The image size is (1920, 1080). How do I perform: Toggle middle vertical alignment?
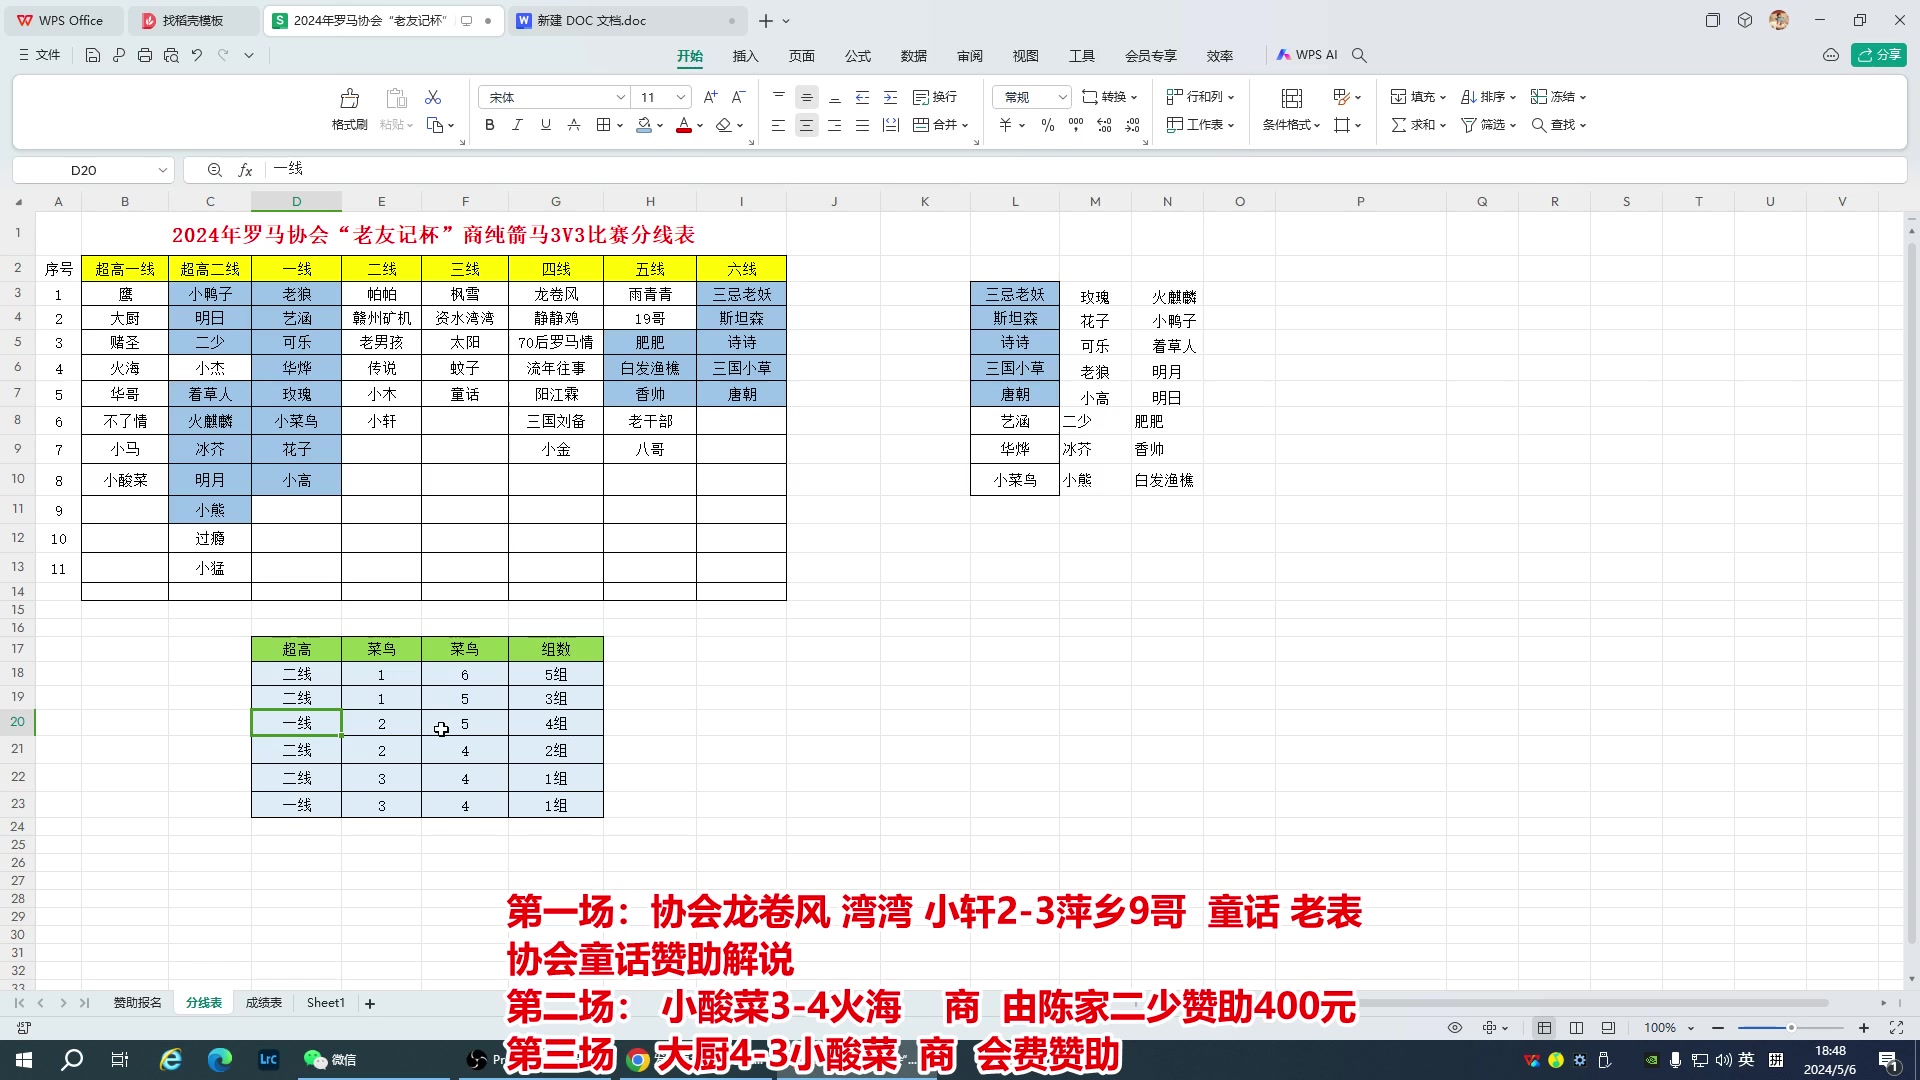click(806, 97)
